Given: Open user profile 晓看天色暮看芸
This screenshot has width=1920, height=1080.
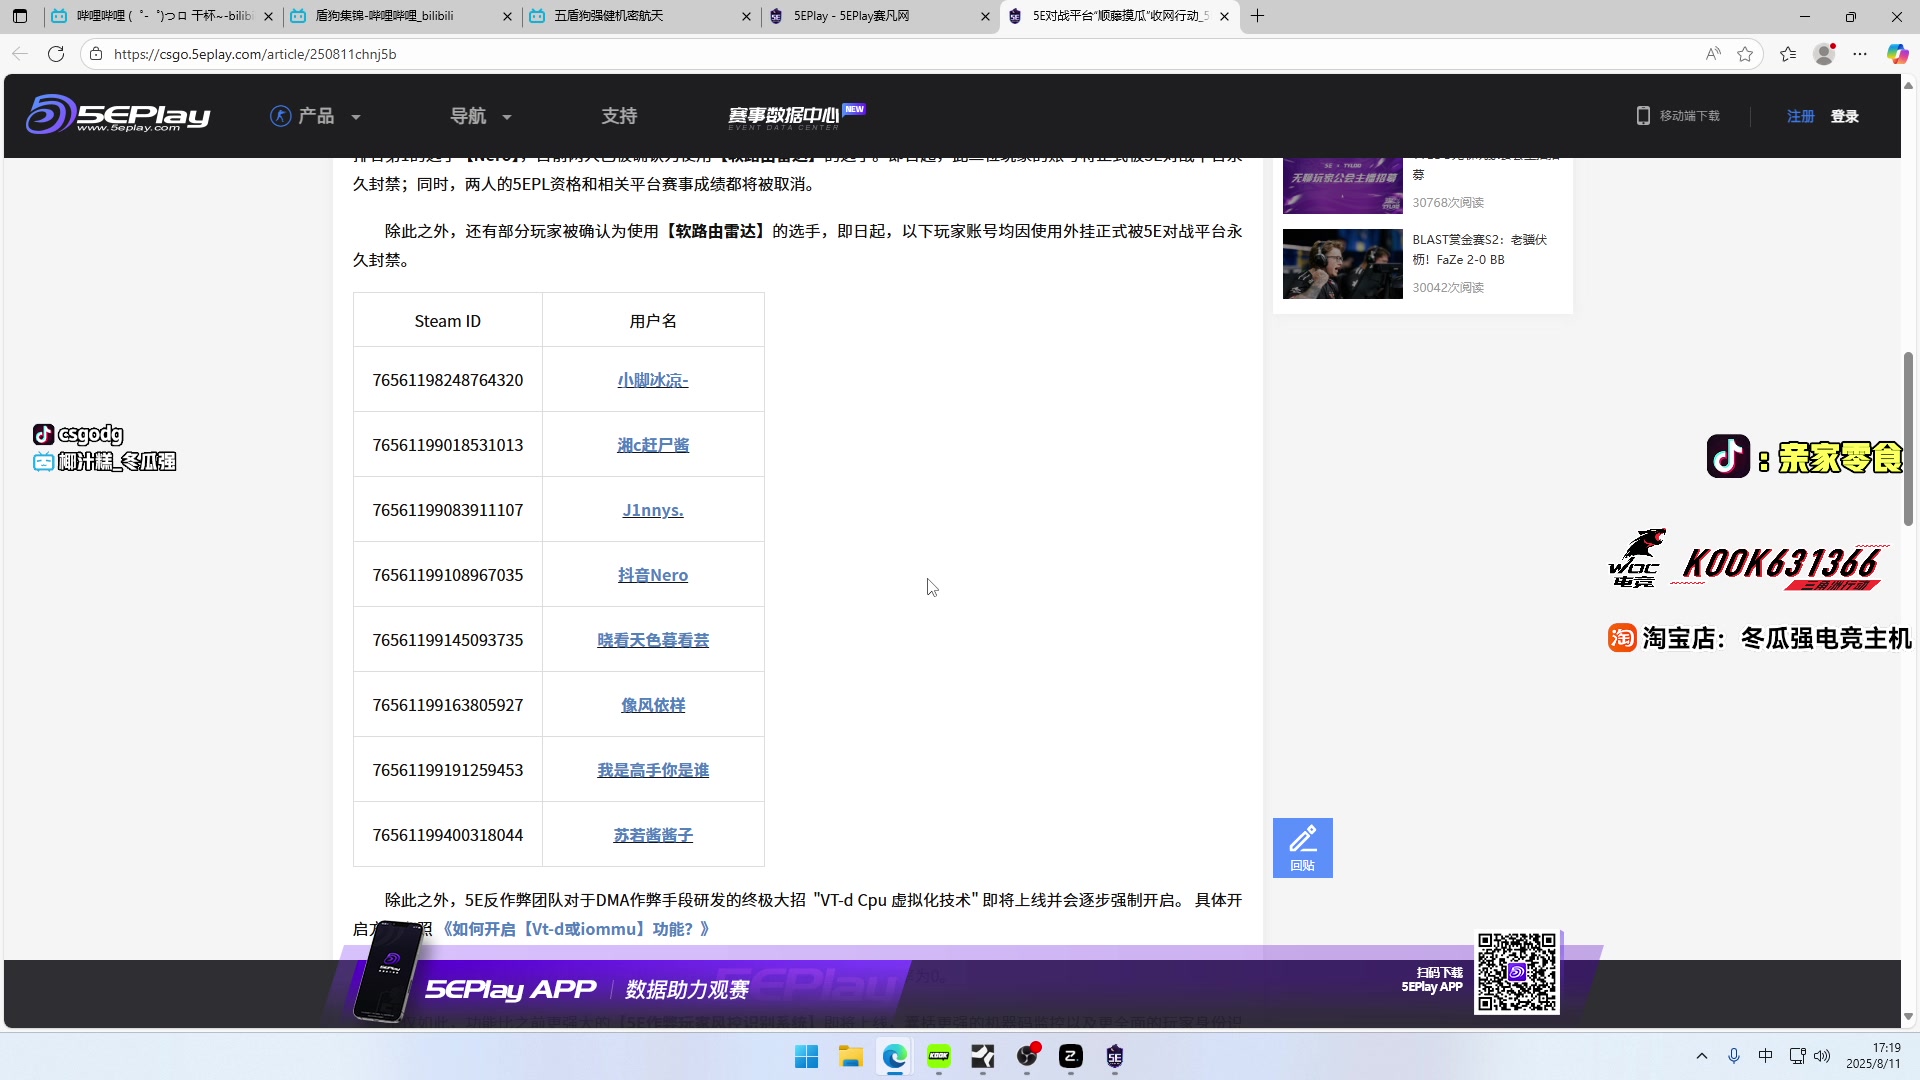Looking at the screenshot, I should click(x=653, y=640).
